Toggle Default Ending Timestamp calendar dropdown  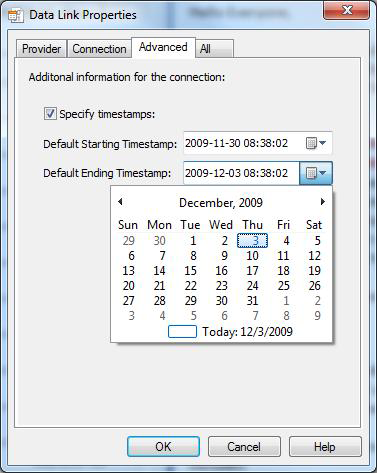coord(316,173)
